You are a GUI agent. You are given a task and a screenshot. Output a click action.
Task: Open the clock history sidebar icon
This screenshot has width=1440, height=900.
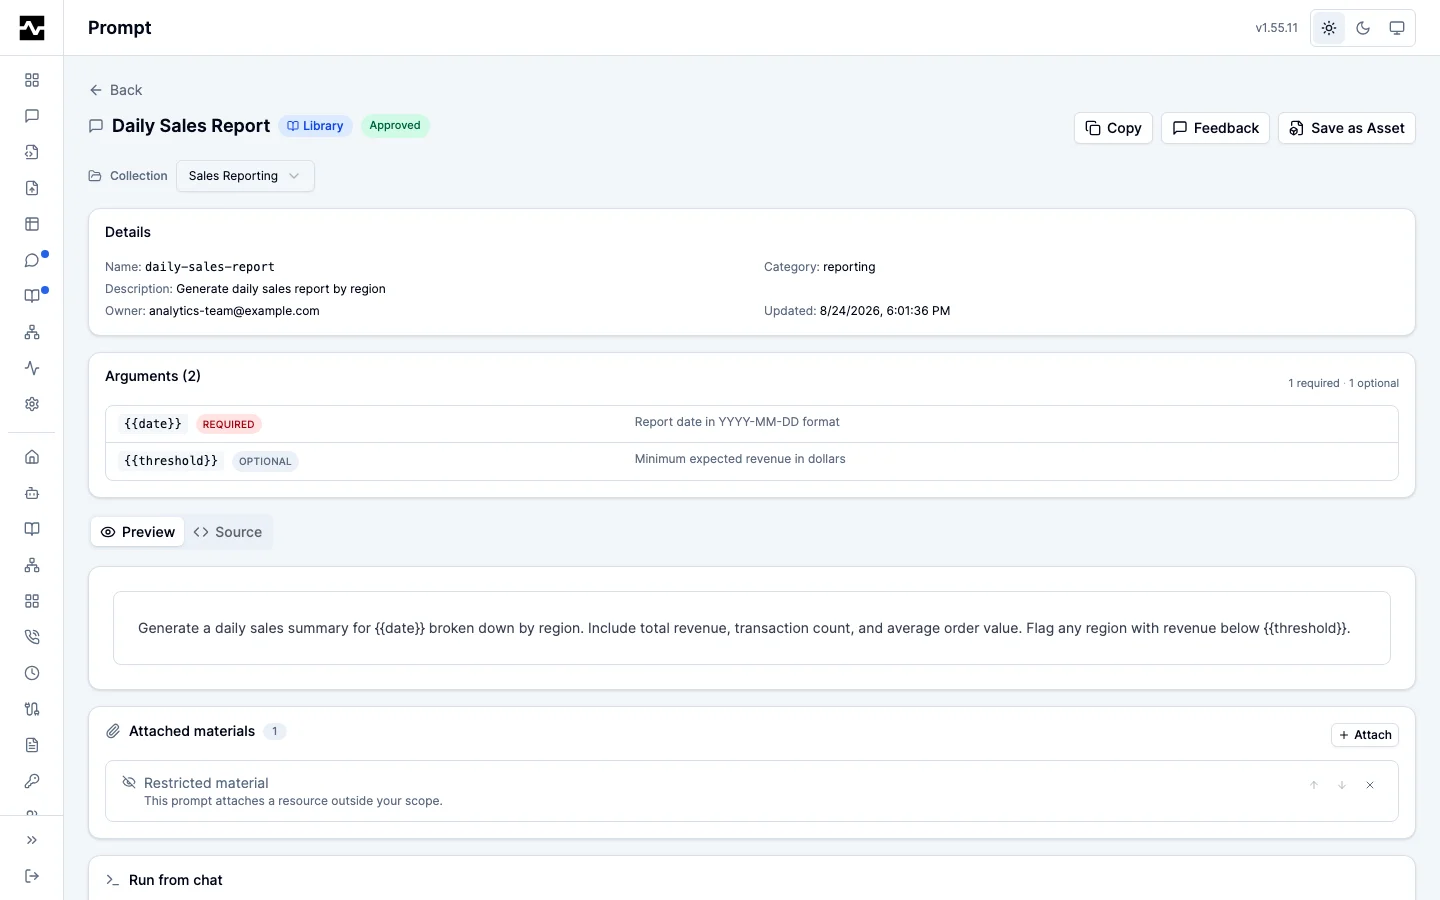coord(32,673)
